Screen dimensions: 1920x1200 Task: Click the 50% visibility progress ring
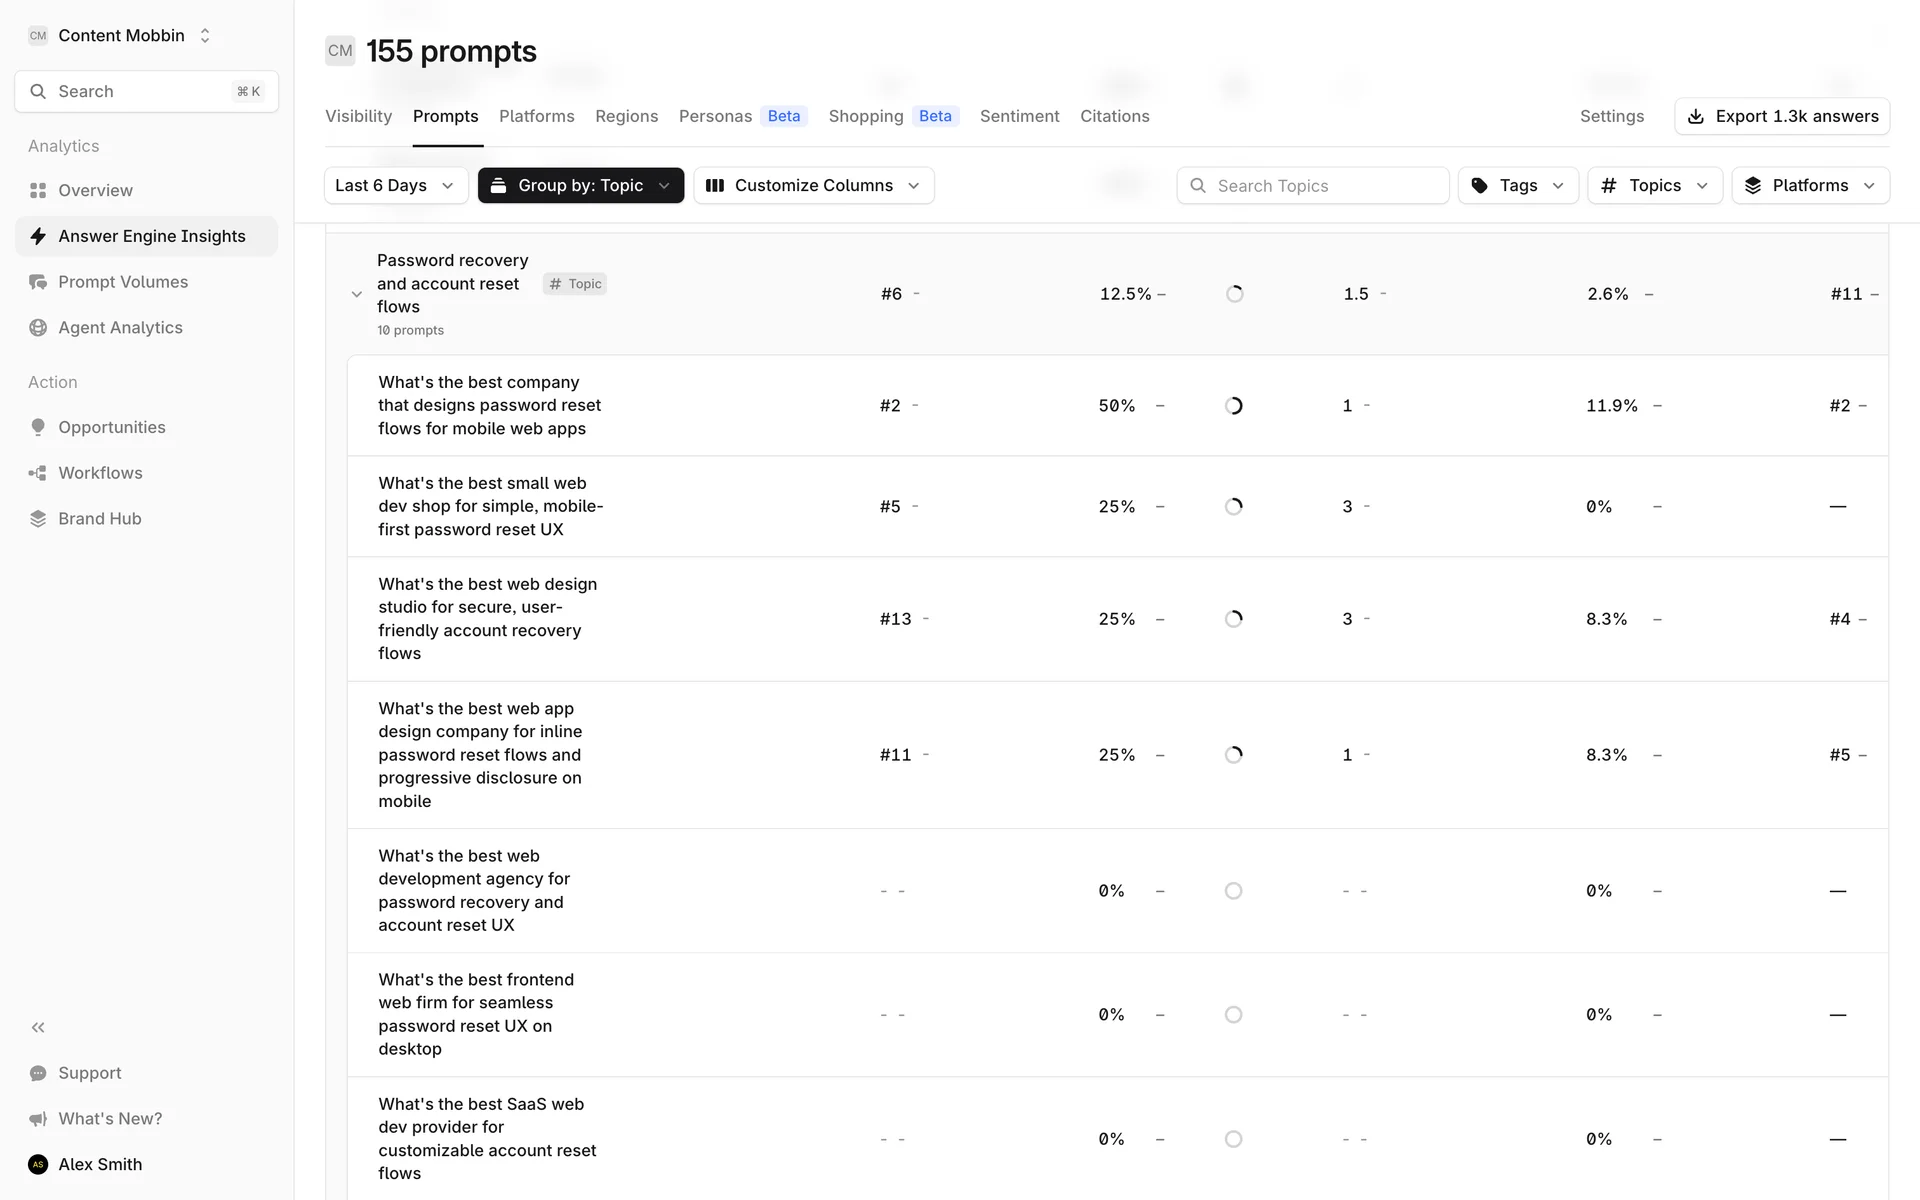1234,406
